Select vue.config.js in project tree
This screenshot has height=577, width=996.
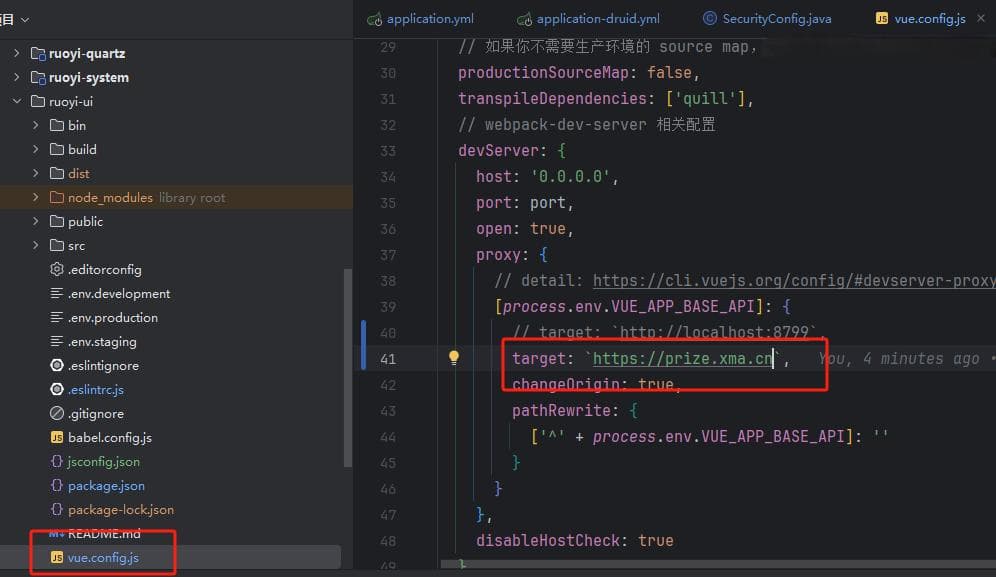(103, 557)
